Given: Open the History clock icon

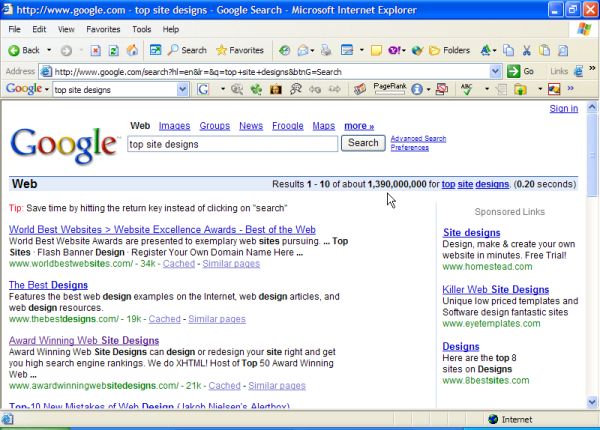Looking at the screenshot, I should [284, 50].
